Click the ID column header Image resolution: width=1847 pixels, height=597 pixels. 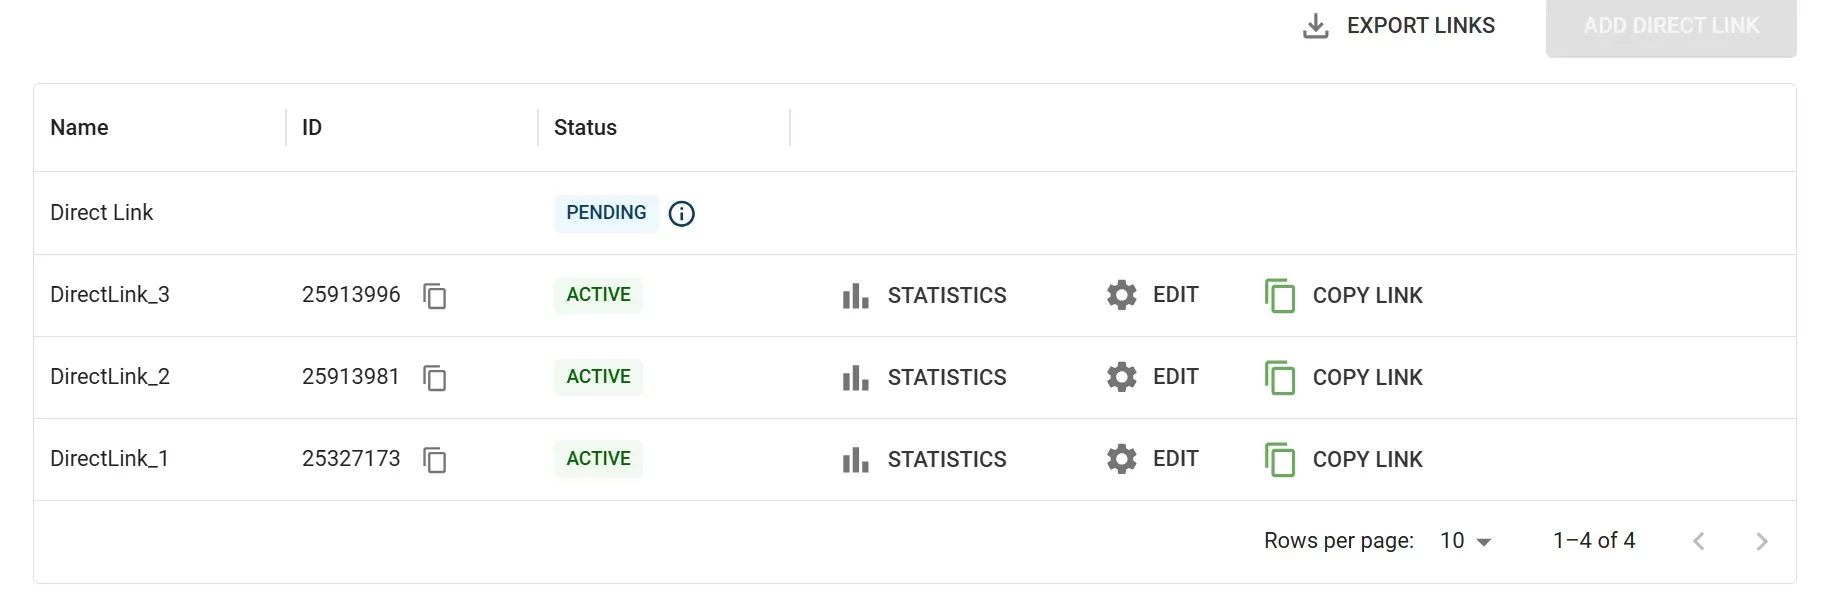(x=312, y=128)
